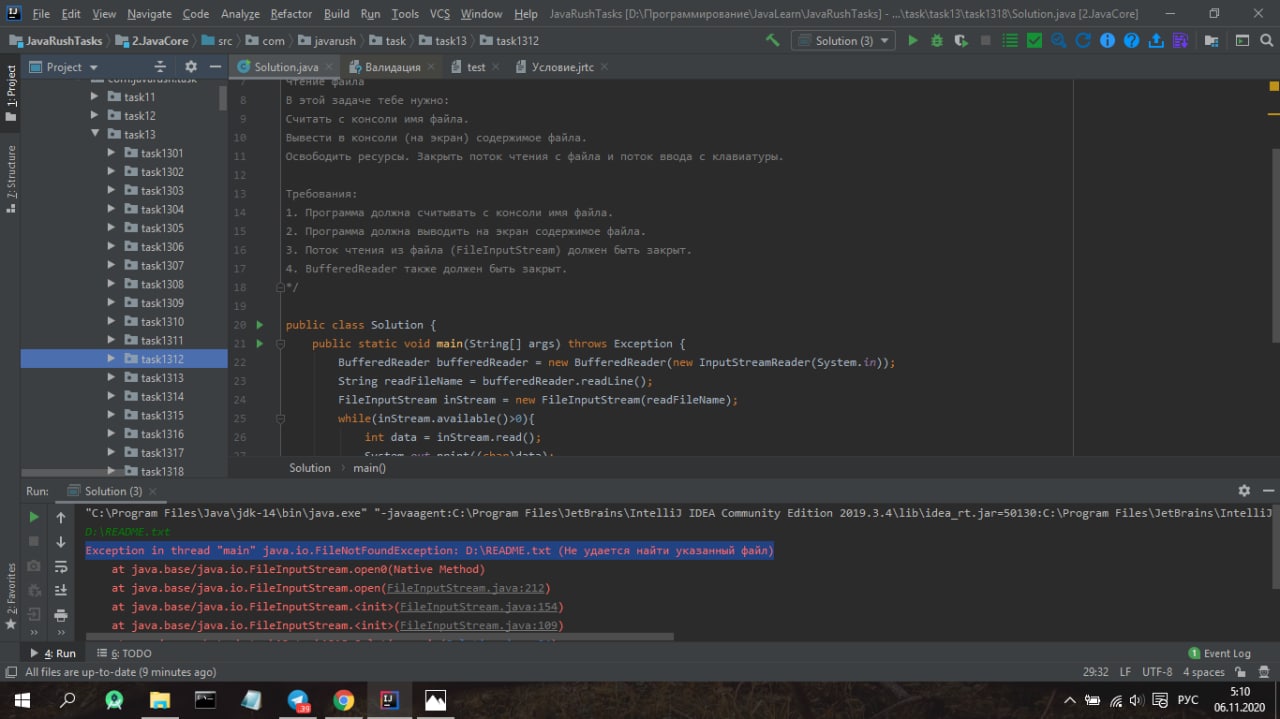Click LF line separator in status bar
This screenshot has width=1280, height=719.
coord(1125,672)
